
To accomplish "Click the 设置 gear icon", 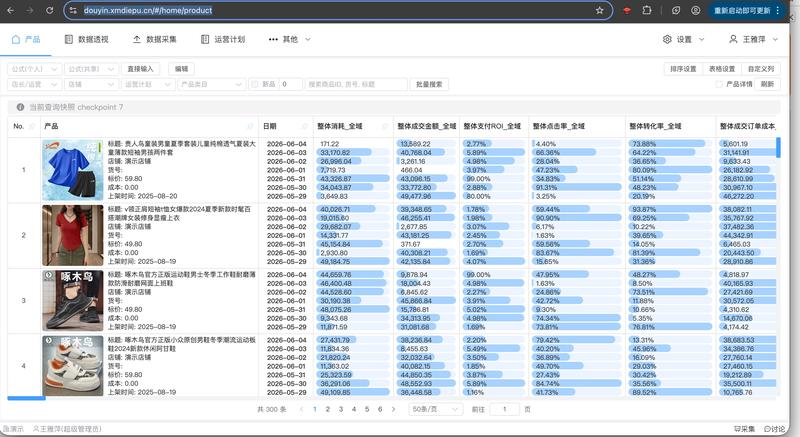I will (x=667, y=39).
